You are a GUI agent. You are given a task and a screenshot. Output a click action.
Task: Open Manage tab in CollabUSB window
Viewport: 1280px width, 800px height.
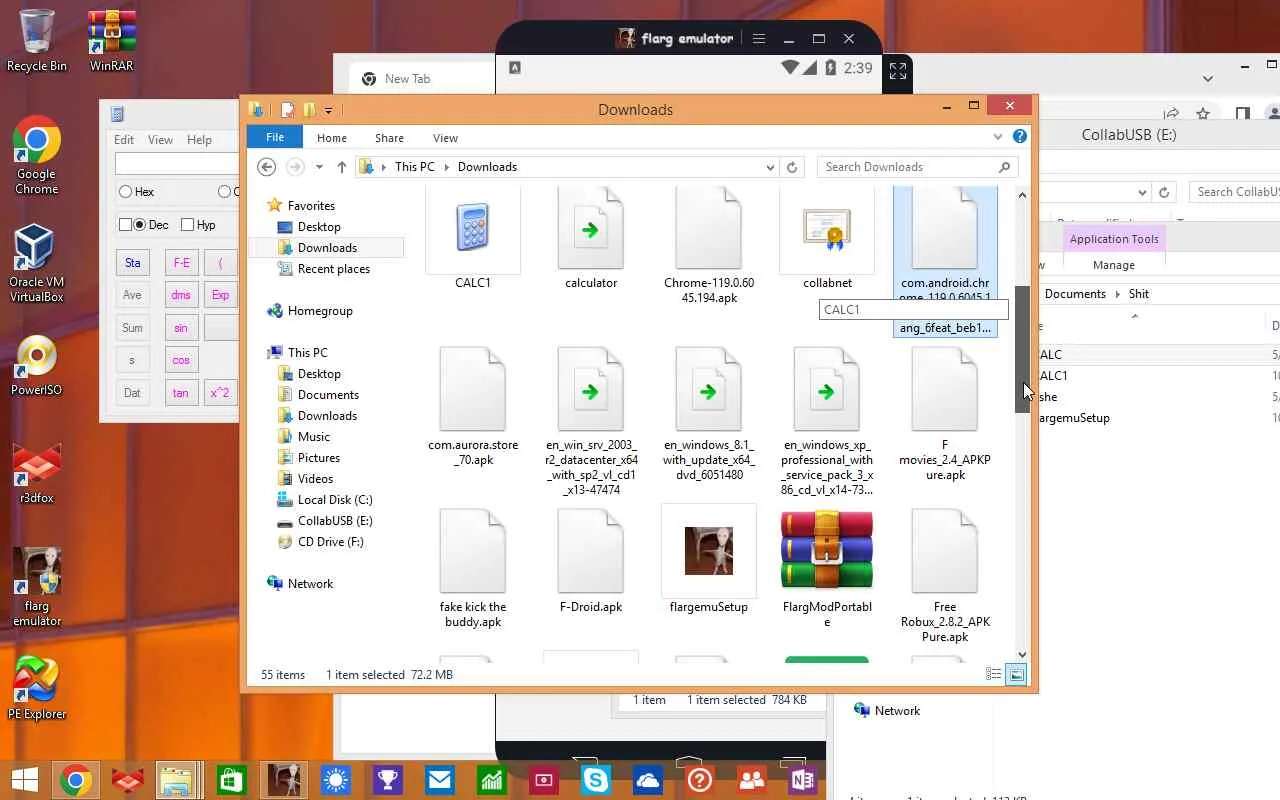[1113, 265]
